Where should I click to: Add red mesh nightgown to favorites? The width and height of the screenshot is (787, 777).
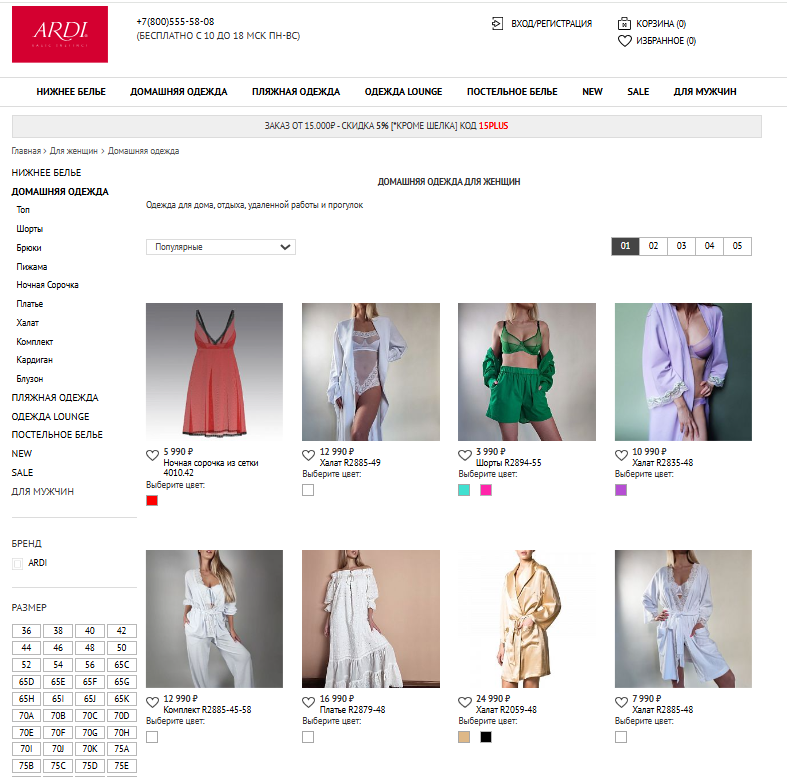(152, 455)
